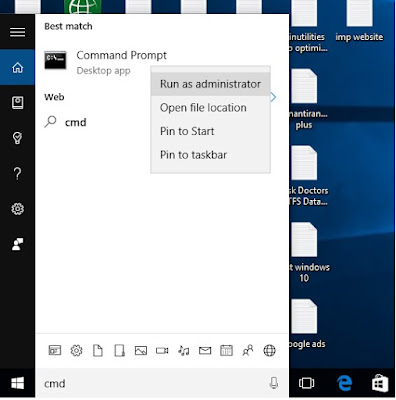Image resolution: width=396 pixels, height=400 pixels.
Task: Click the lightbulb reminders icon
Action: (x=17, y=138)
